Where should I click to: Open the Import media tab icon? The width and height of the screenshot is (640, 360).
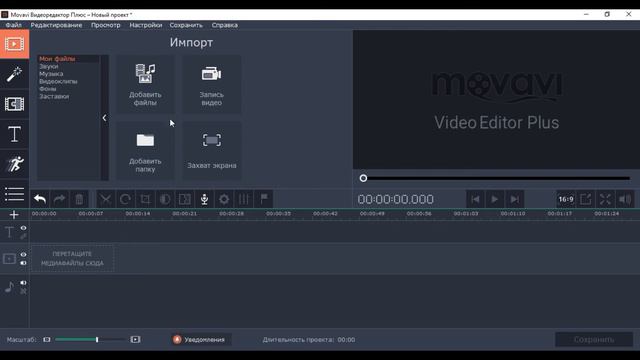pyautogui.click(x=14, y=44)
